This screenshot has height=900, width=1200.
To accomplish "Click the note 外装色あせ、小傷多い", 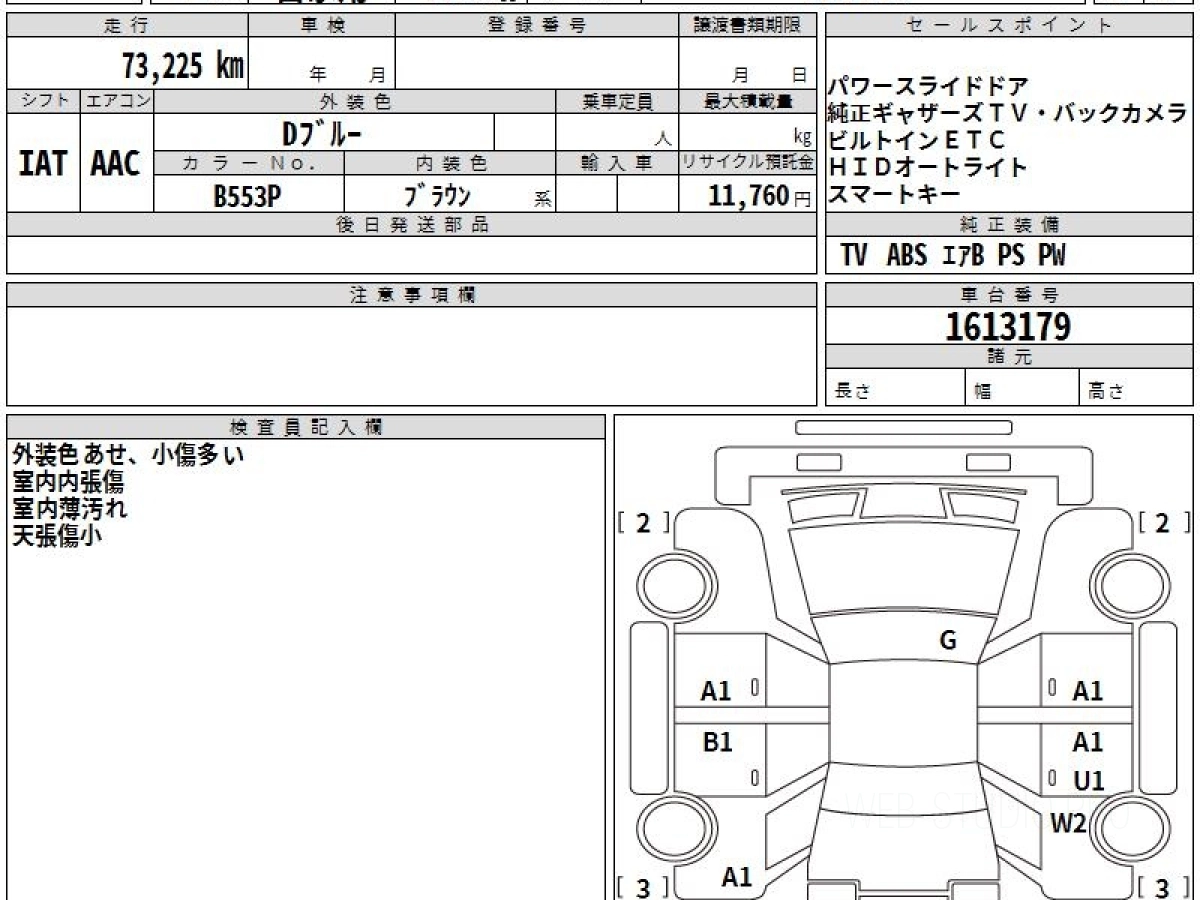I will point(128,455).
